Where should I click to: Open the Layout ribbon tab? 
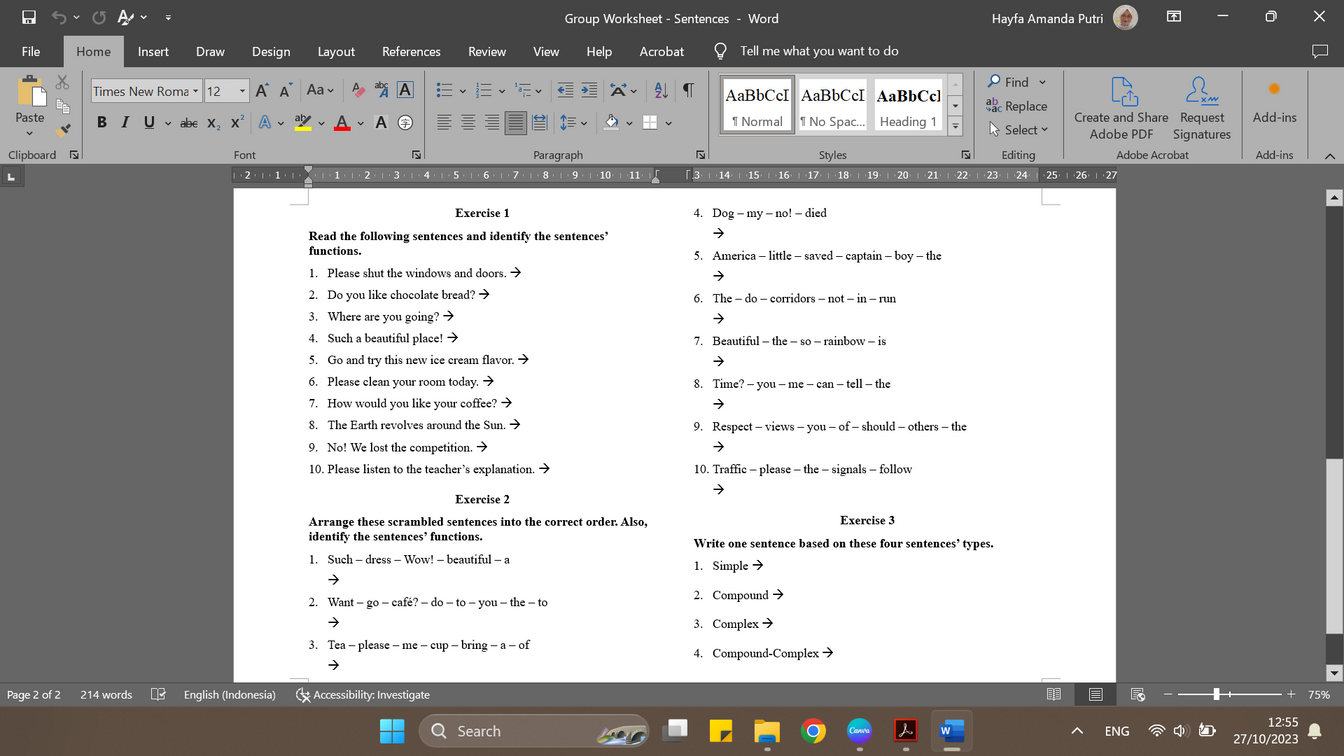click(x=336, y=51)
